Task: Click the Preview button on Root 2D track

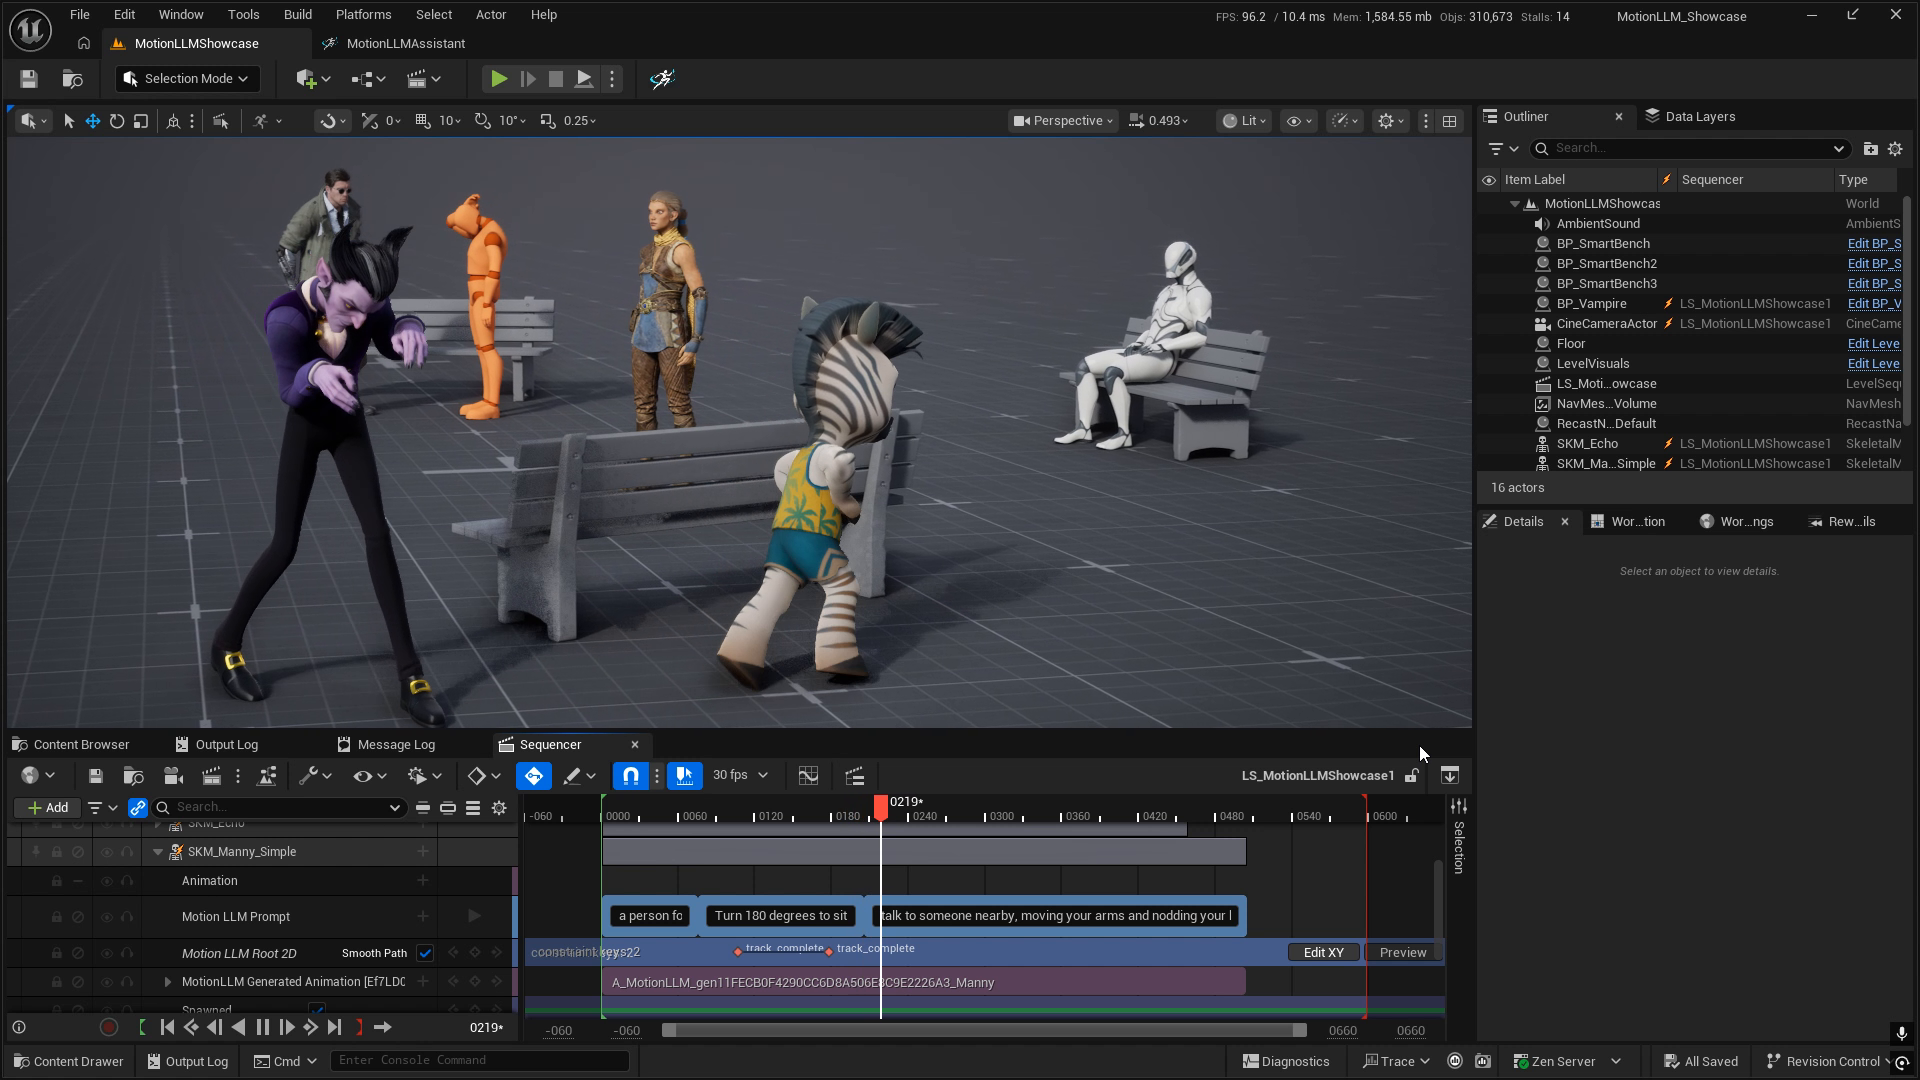Action: (1402, 953)
